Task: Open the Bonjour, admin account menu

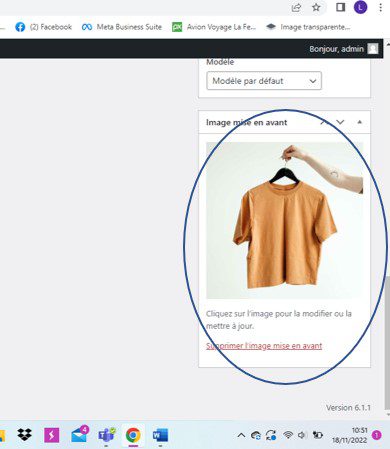Action: coord(344,49)
